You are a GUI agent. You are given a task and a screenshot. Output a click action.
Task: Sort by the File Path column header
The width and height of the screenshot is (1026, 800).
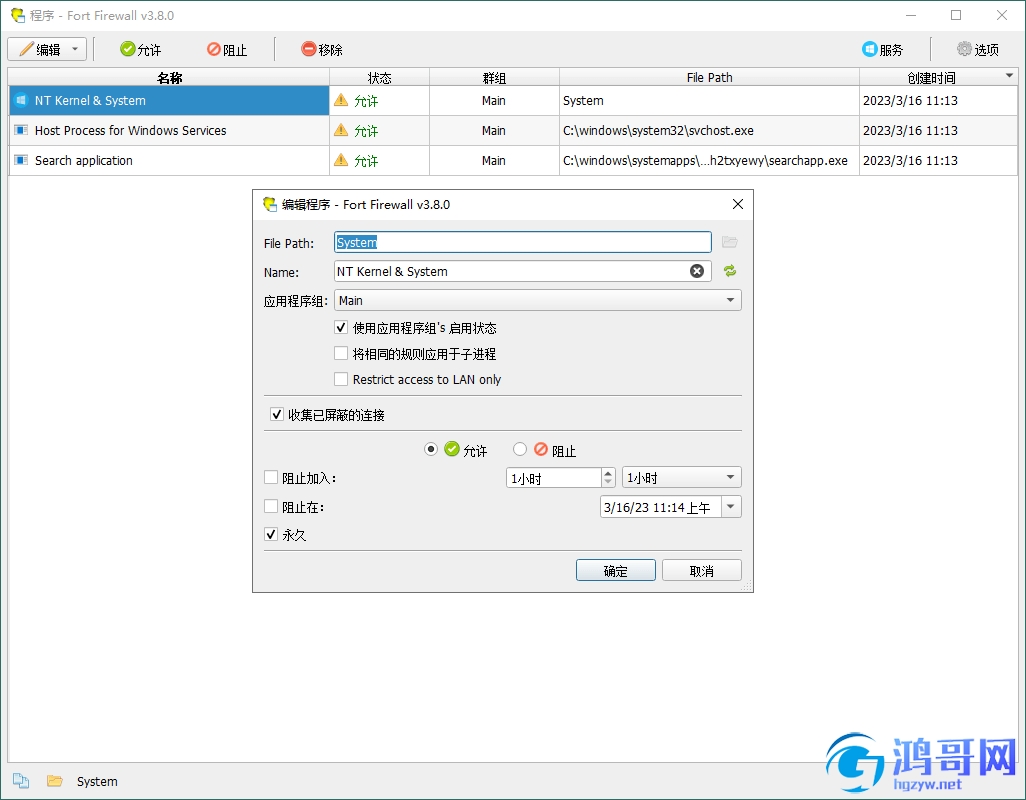pos(709,78)
